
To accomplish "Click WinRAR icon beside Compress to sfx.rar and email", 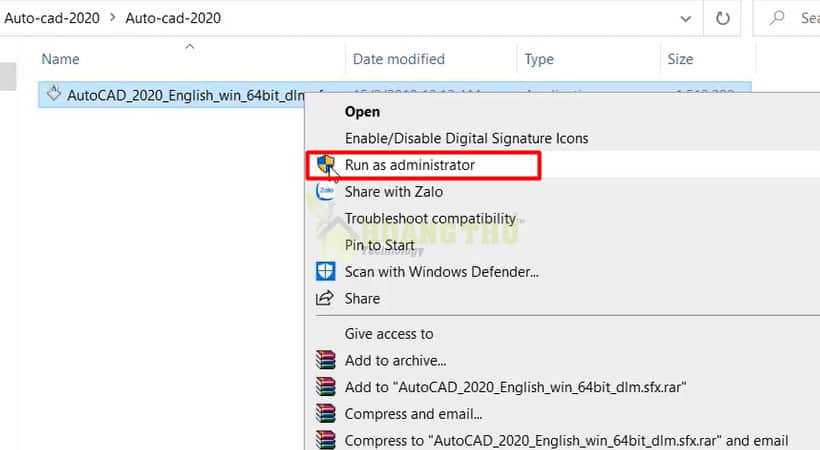I will click(325, 440).
